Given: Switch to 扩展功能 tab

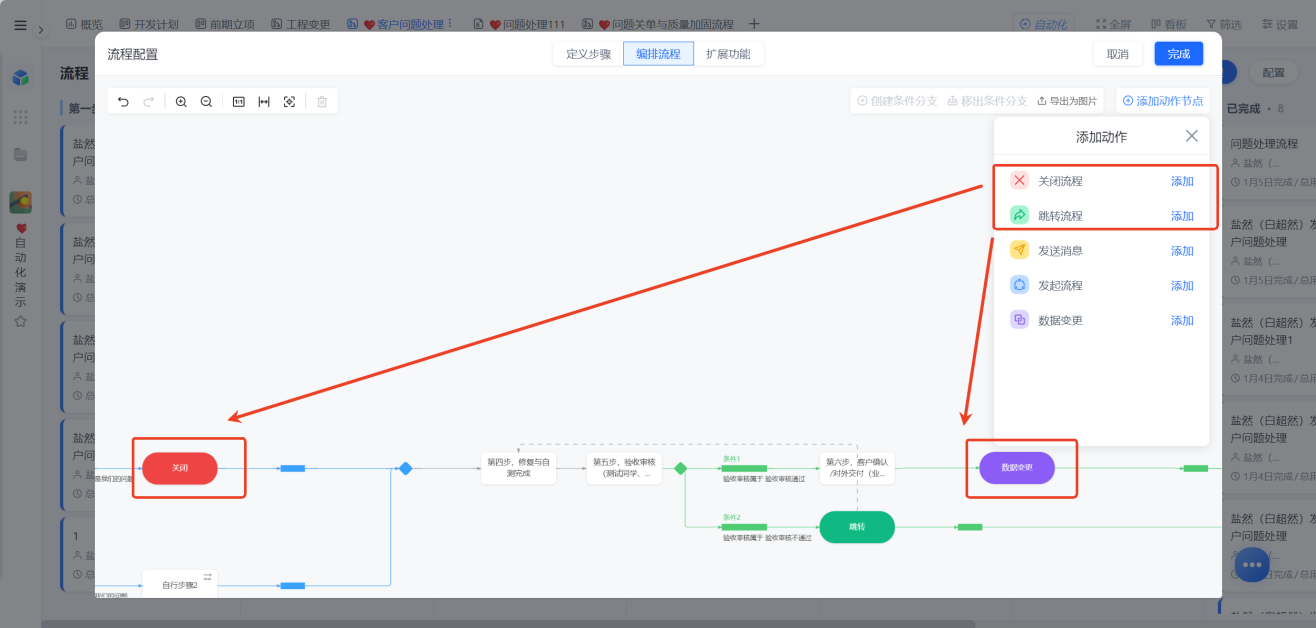Looking at the screenshot, I should coord(728,54).
